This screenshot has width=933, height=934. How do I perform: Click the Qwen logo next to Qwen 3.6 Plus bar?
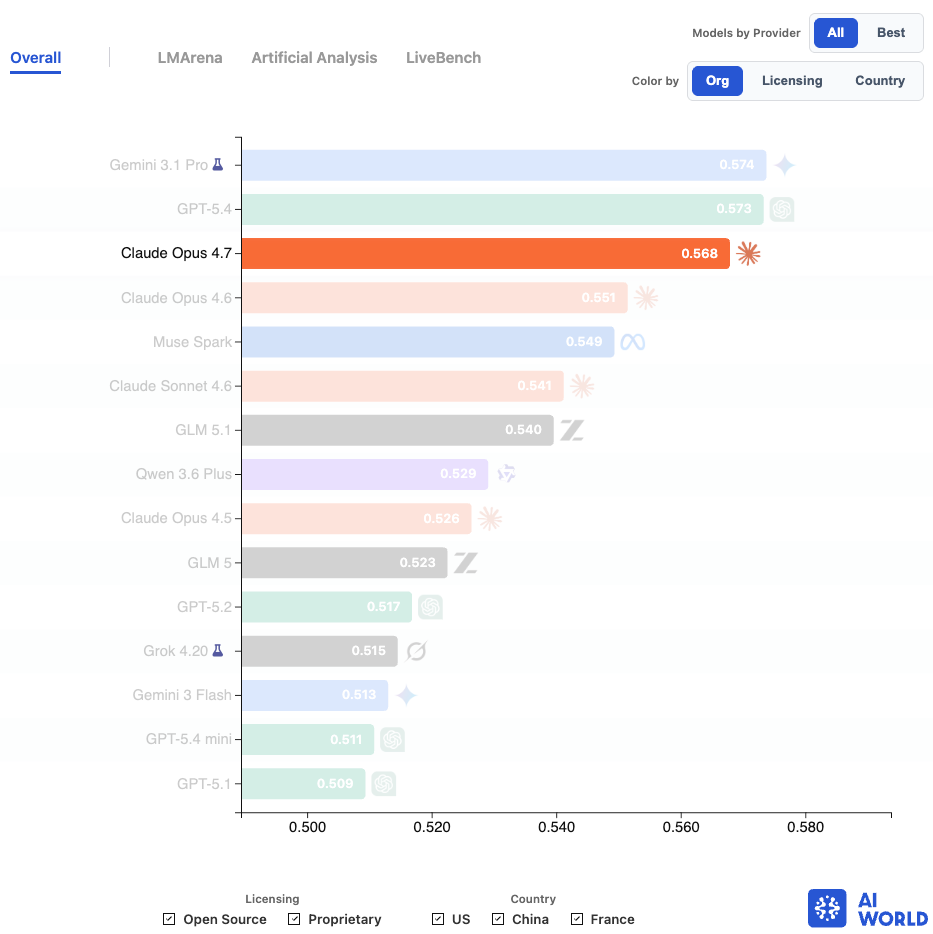tap(506, 474)
